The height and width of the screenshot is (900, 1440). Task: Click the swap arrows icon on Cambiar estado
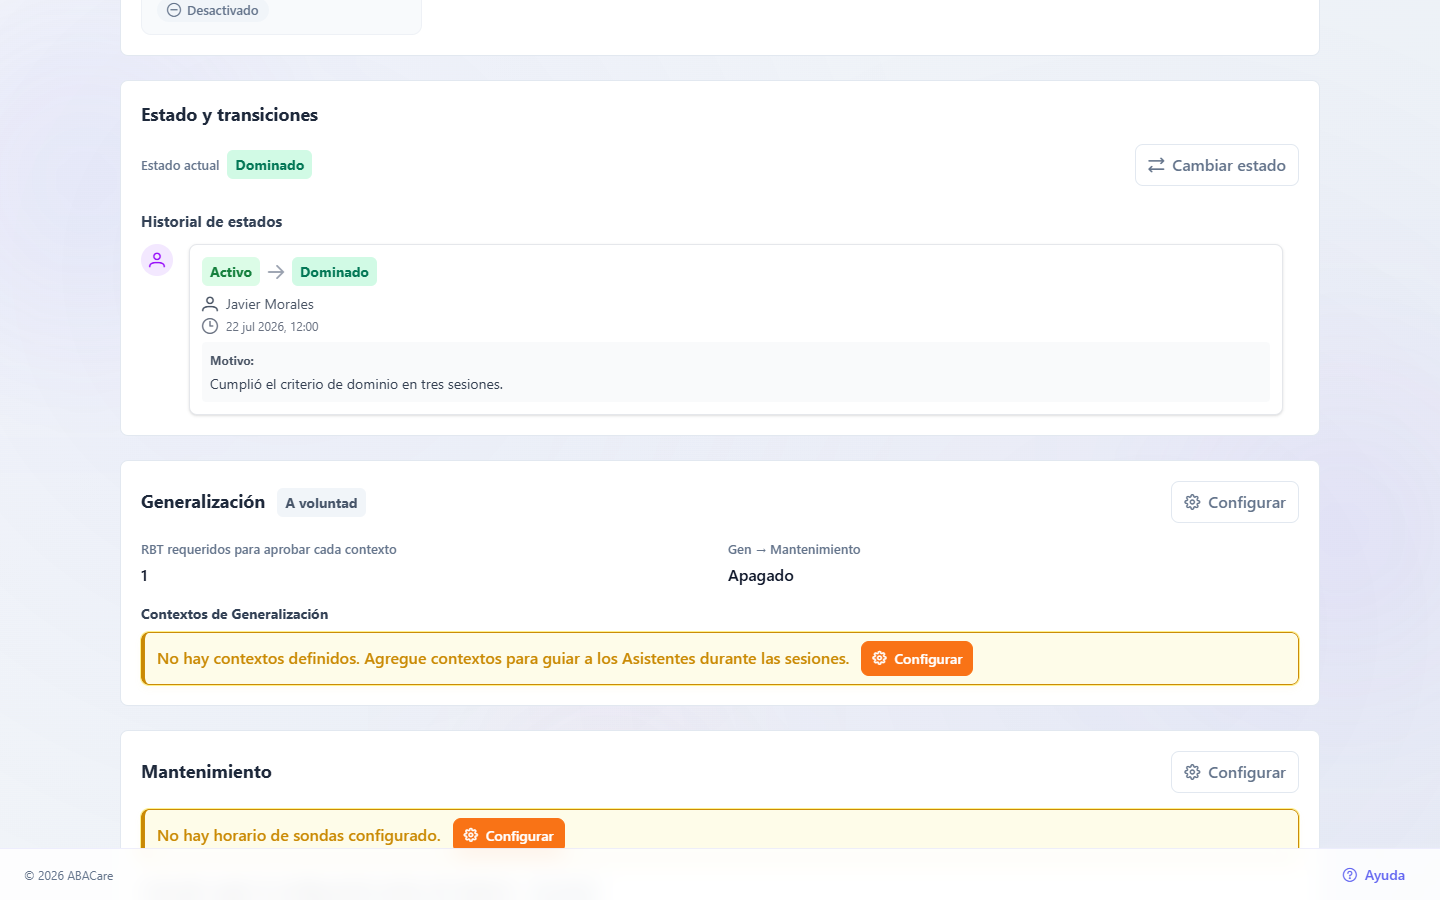(x=1156, y=165)
